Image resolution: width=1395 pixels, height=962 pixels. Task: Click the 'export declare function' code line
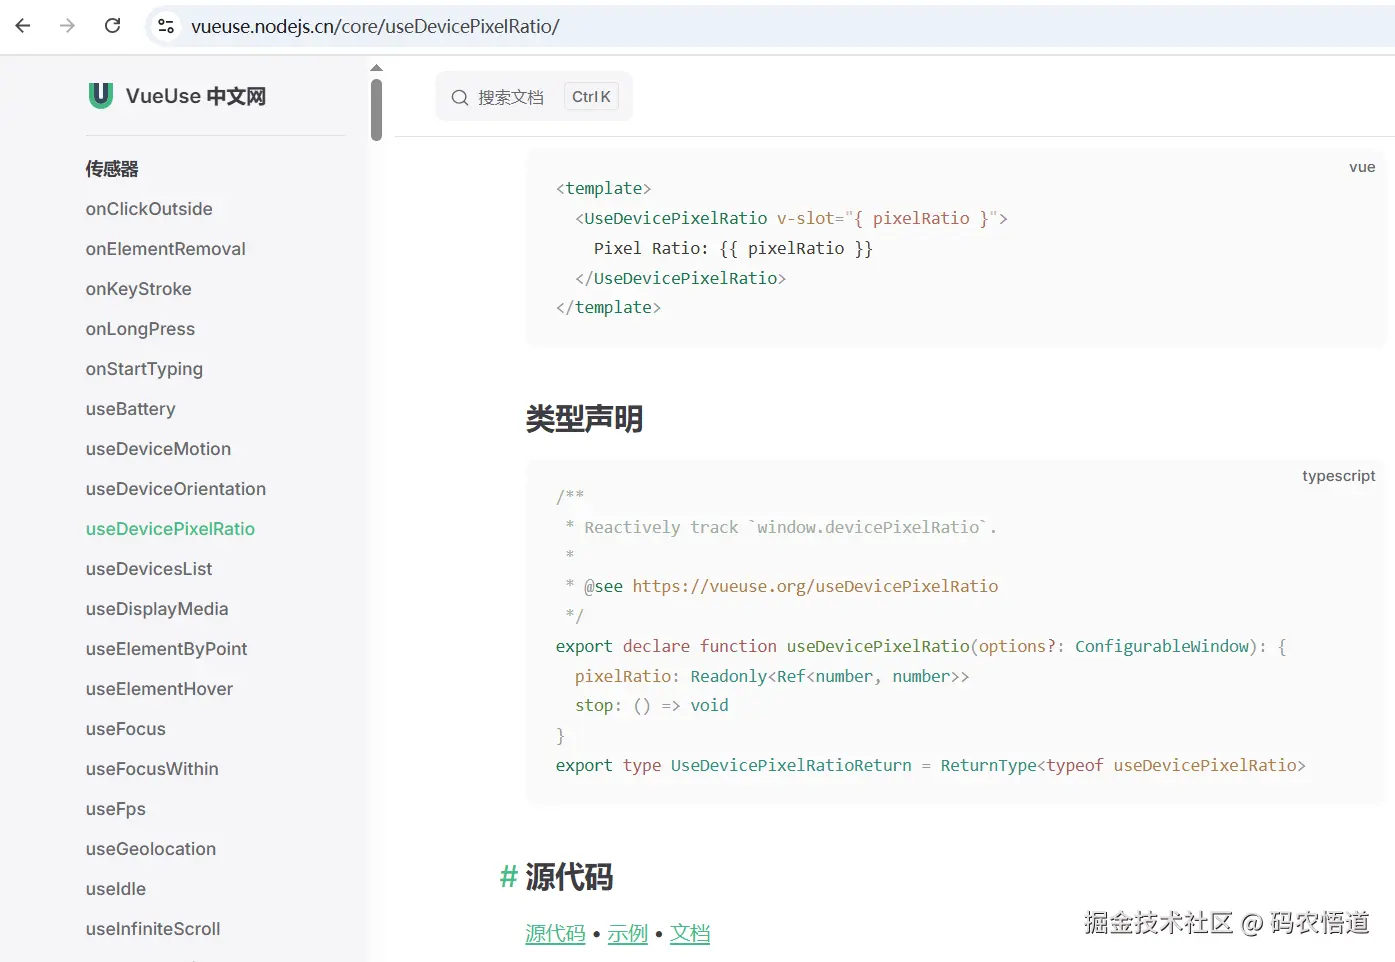tap(921, 646)
